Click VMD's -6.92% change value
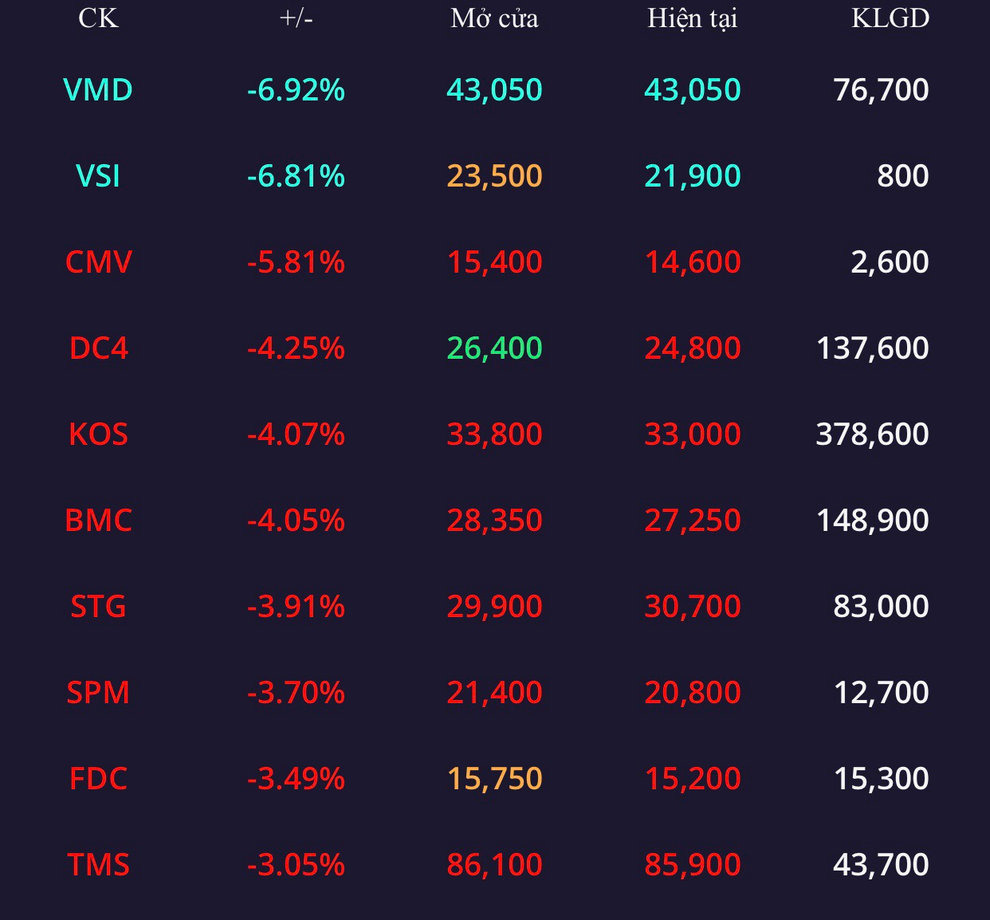Viewport: 990px width, 920px height. (296, 90)
